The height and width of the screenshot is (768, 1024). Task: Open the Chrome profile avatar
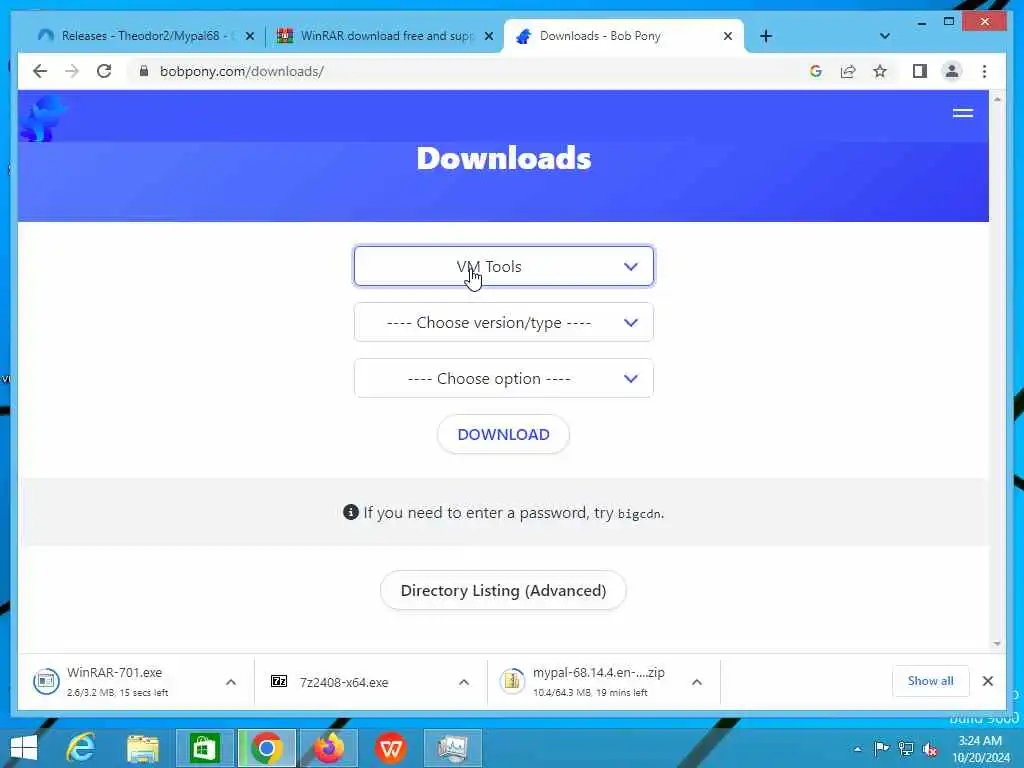[952, 71]
